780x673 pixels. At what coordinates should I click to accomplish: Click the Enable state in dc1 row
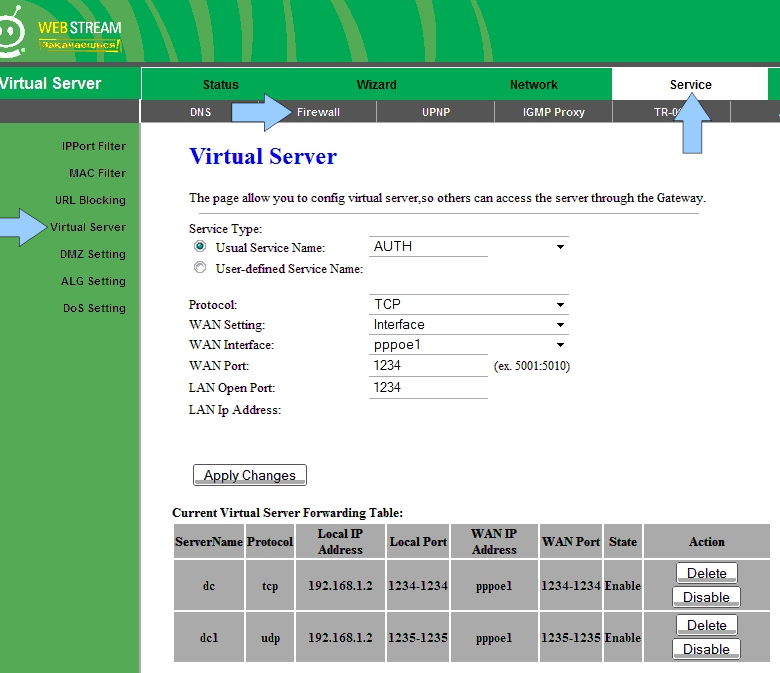pos(623,637)
